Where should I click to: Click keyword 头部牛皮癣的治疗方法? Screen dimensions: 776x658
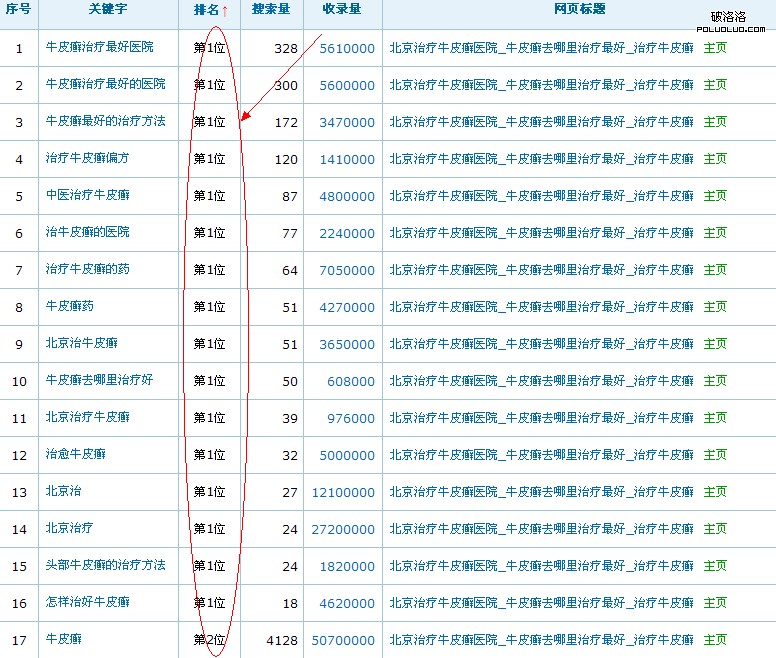(x=106, y=566)
